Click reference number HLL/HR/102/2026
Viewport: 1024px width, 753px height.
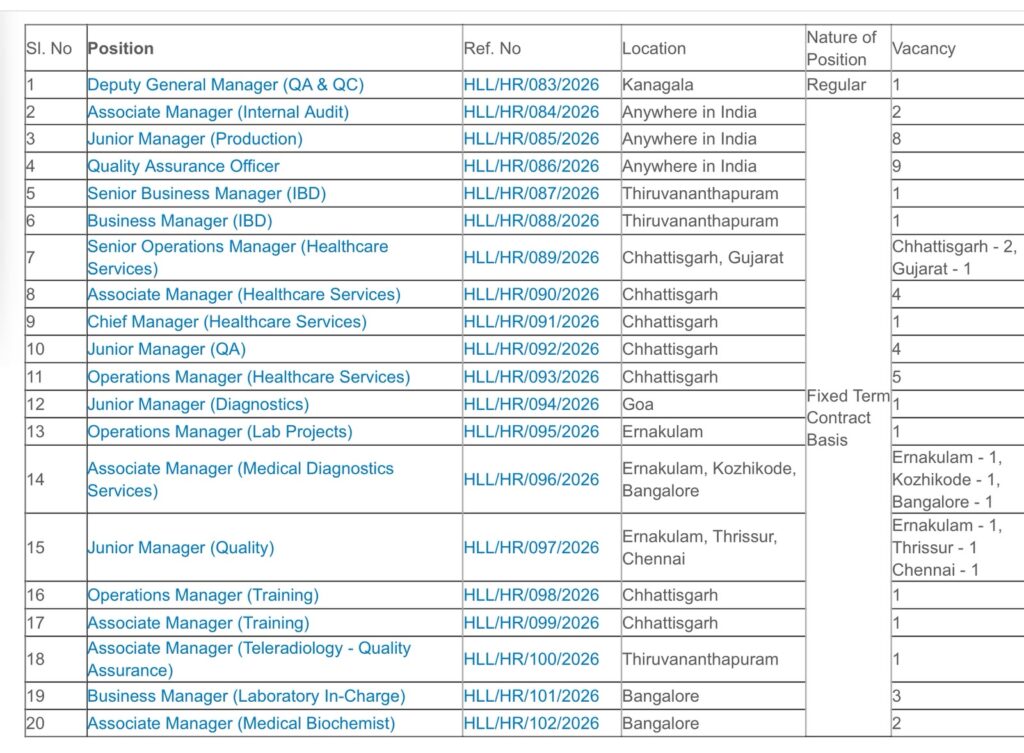tap(531, 724)
